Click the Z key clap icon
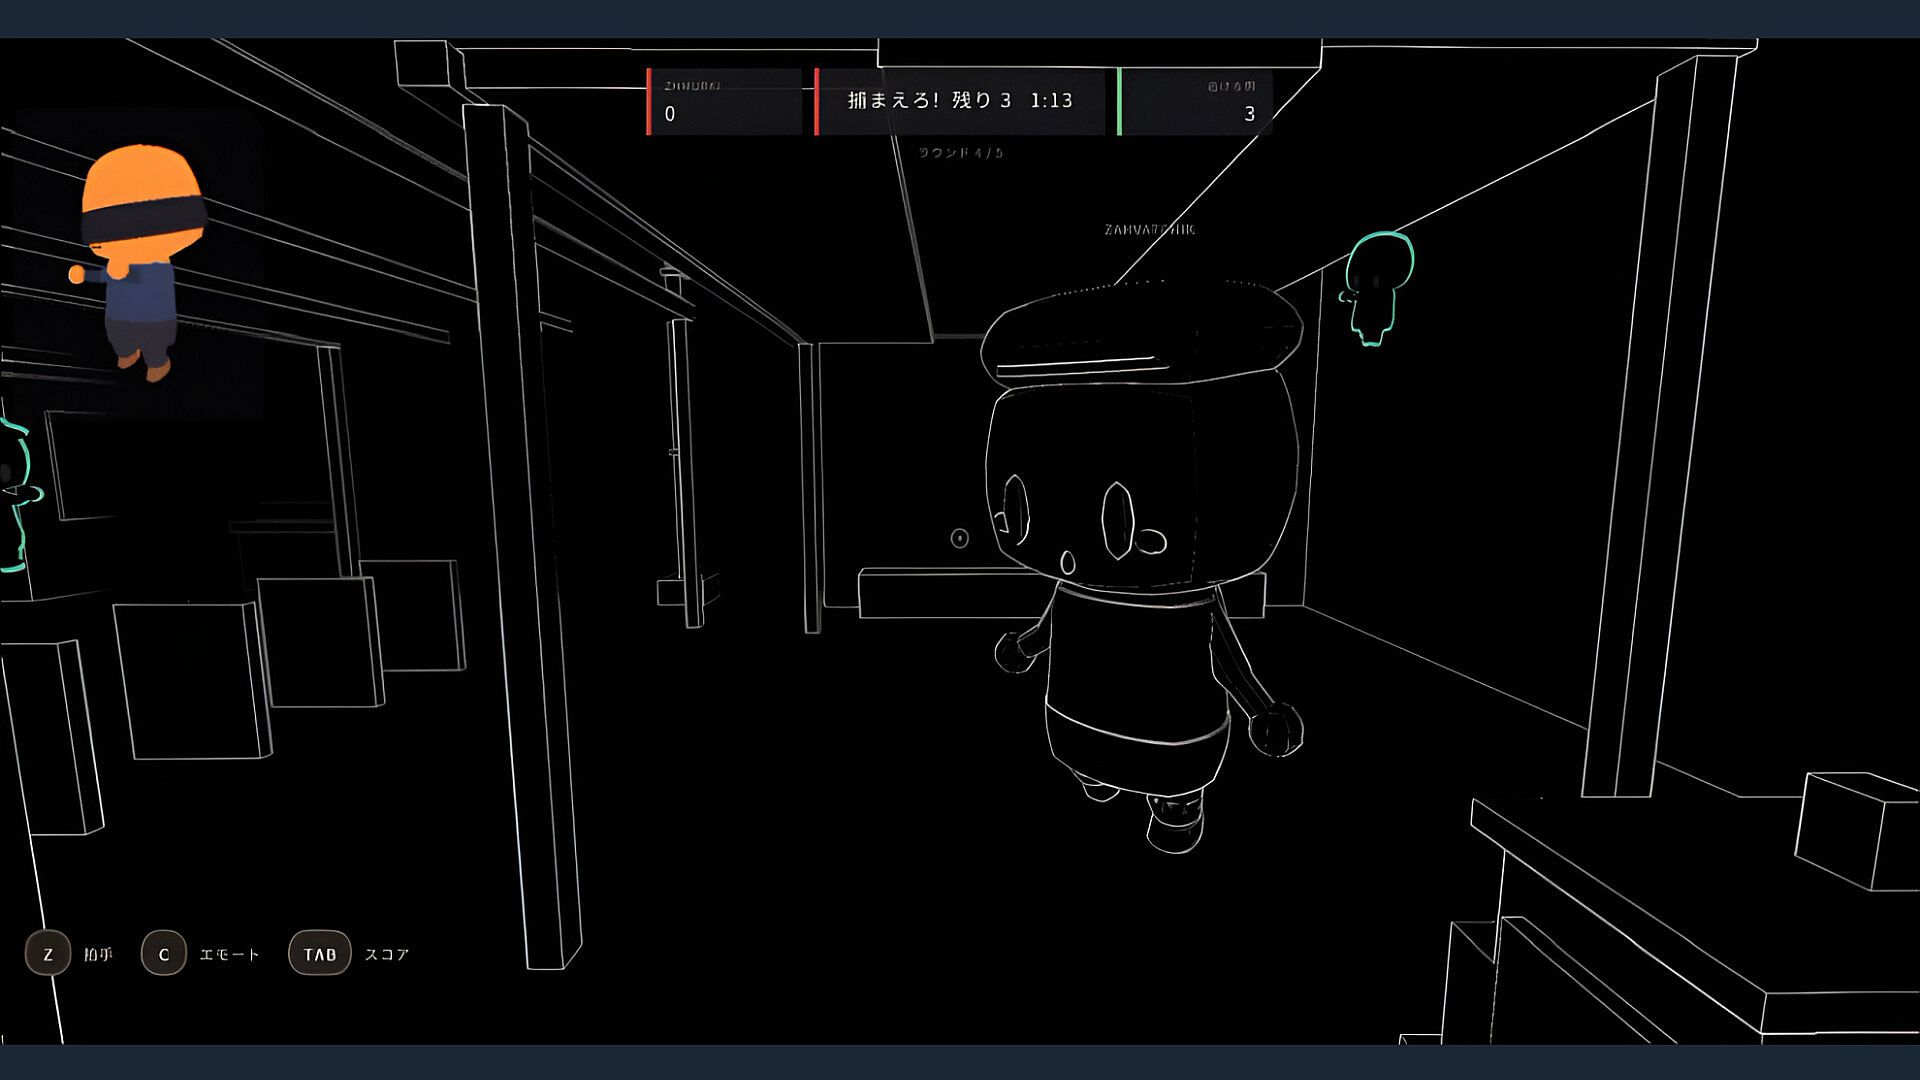 pyautogui.click(x=47, y=954)
